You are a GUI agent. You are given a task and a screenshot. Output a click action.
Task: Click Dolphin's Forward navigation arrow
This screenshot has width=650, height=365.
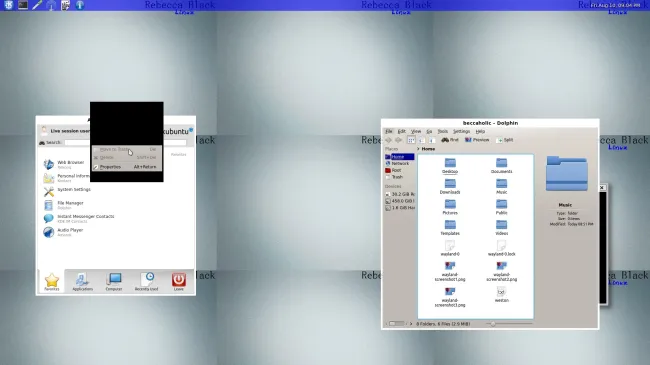point(398,140)
